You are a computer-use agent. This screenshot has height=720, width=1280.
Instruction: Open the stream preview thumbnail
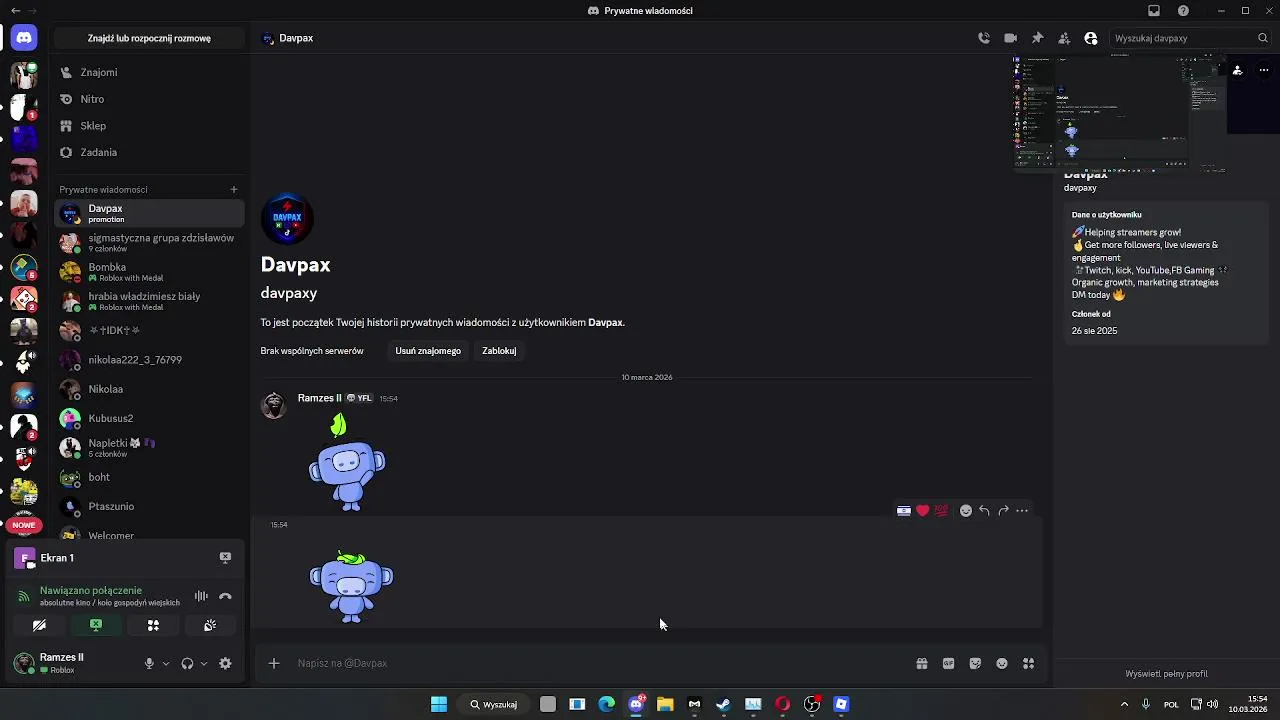click(x=1119, y=114)
